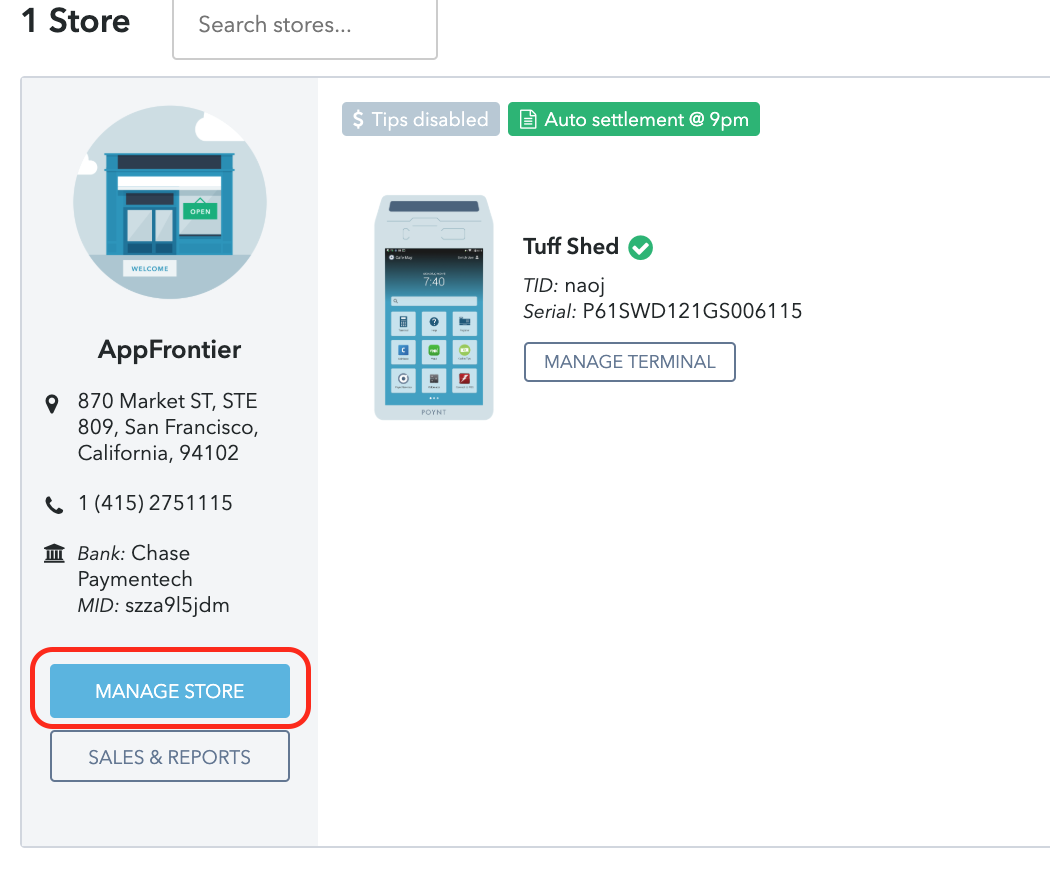Click the phone number 1 (415) 2751115

(x=155, y=503)
